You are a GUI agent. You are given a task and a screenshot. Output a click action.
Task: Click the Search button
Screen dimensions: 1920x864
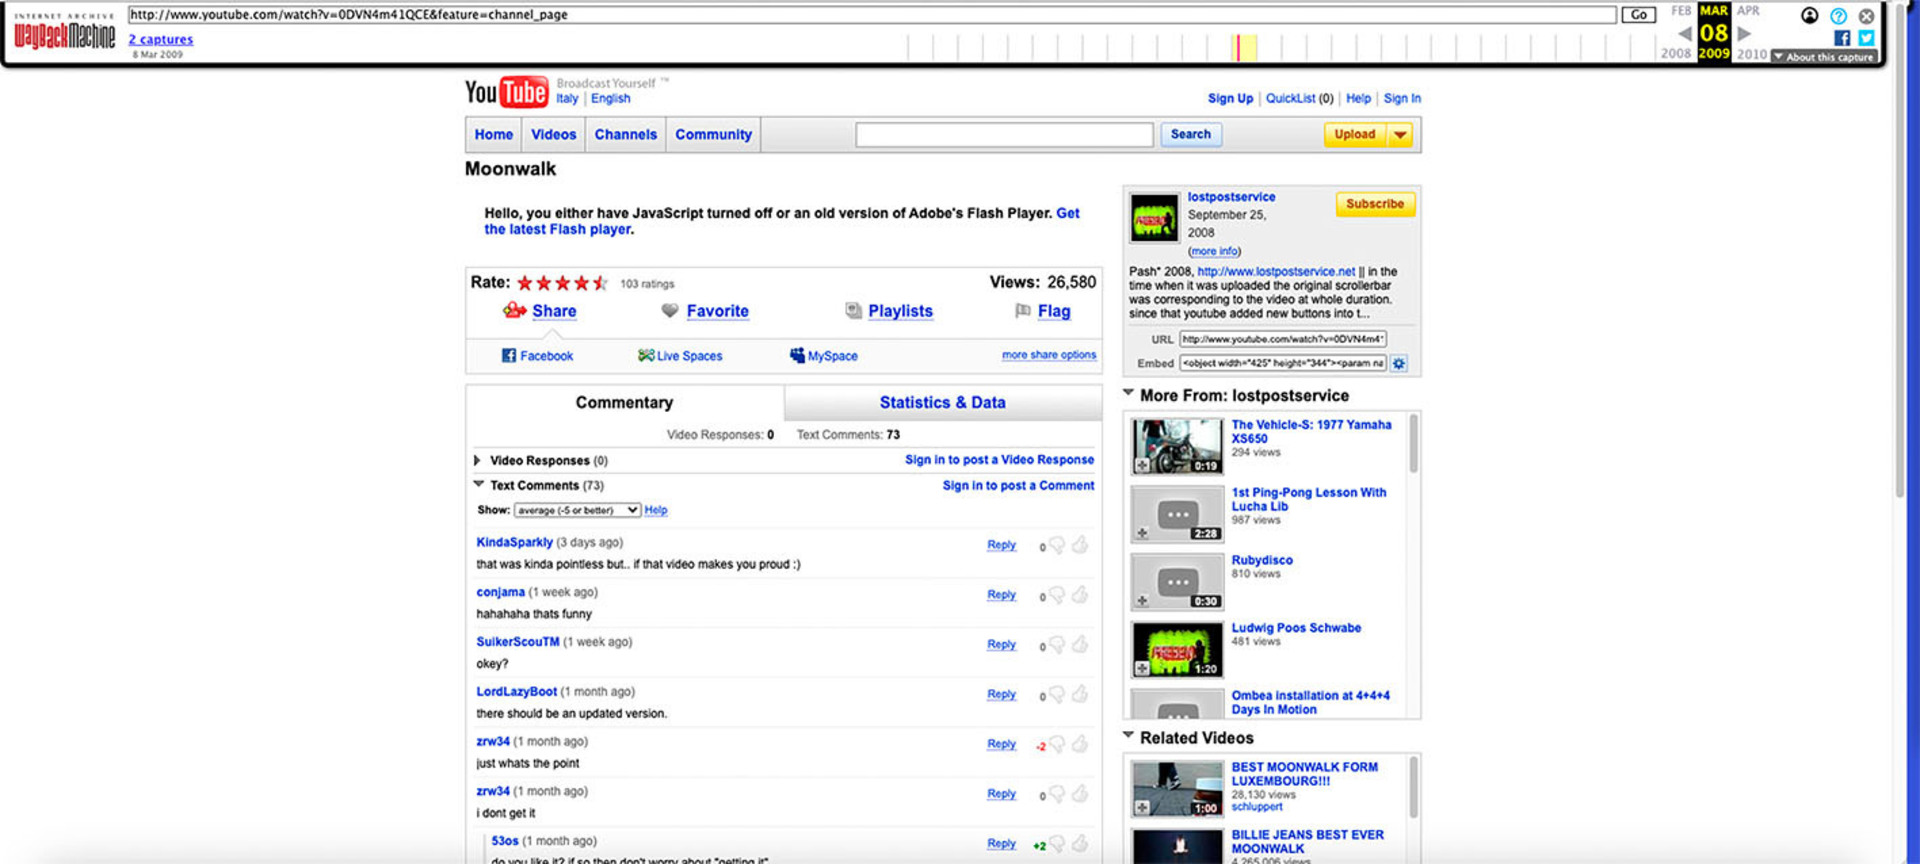click(x=1191, y=134)
